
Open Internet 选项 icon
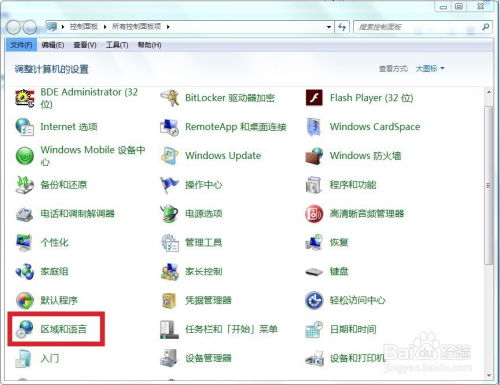pos(25,127)
